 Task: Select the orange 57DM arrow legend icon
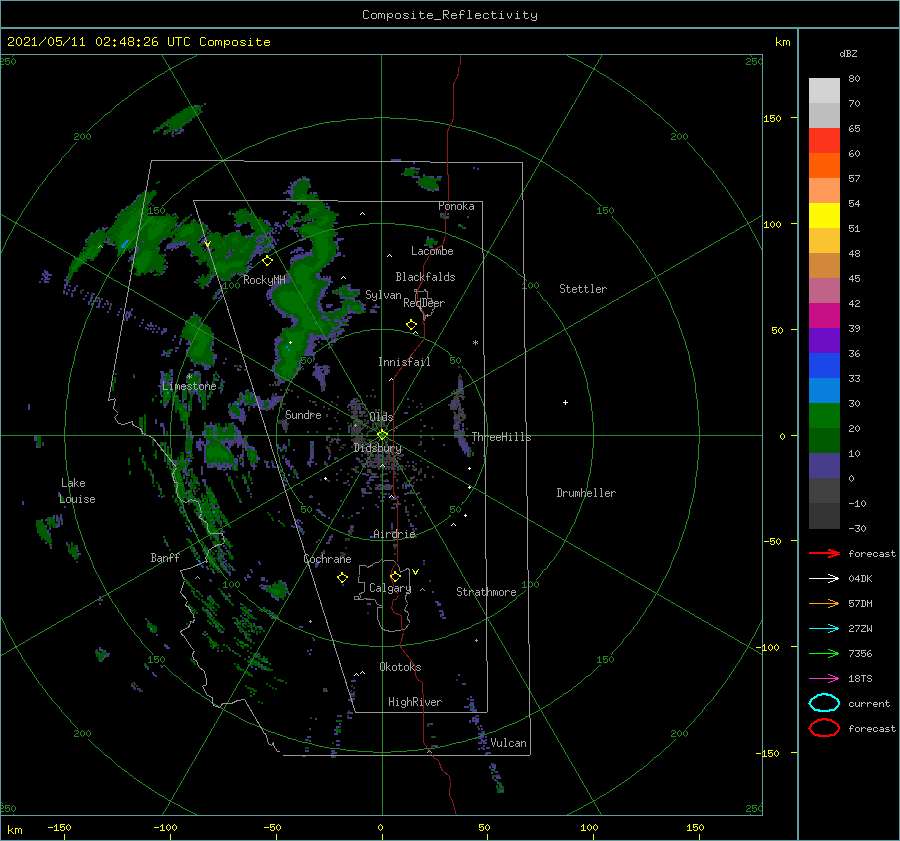[824, 603]
